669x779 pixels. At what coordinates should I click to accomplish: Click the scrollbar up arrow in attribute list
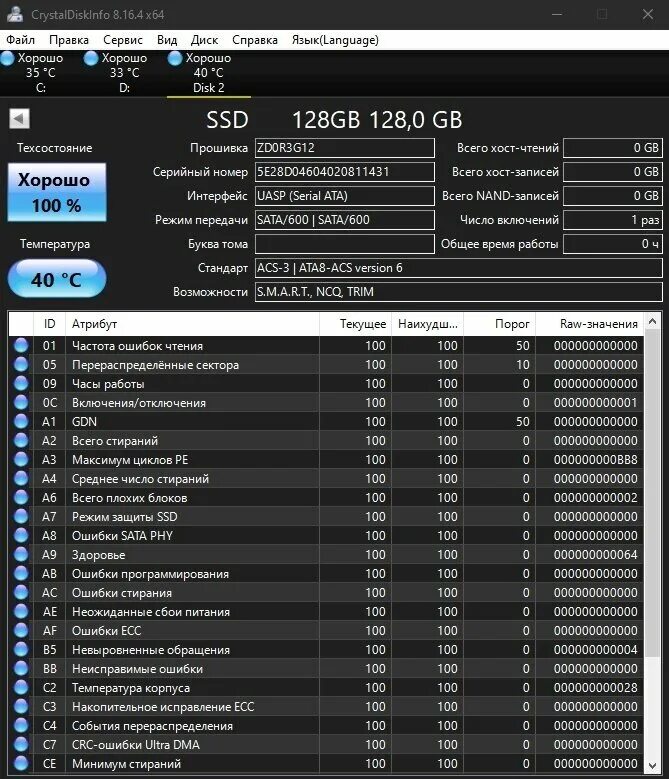pos(653,322)
